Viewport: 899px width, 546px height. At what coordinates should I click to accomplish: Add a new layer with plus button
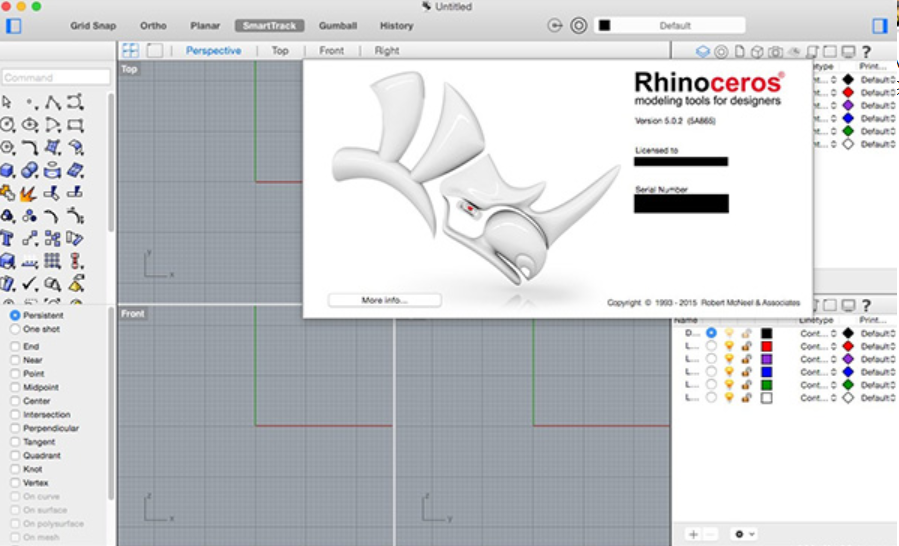tap(693, 534)
